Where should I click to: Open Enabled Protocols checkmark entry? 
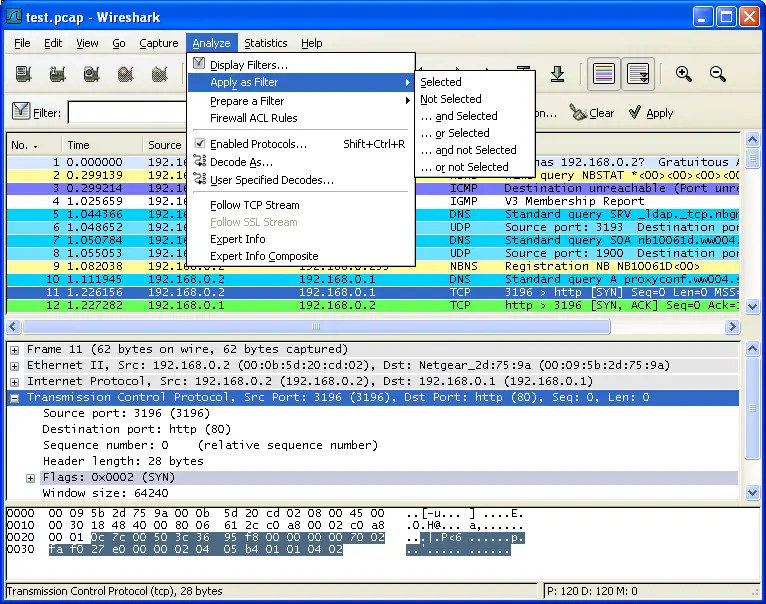tap(258, 144)
